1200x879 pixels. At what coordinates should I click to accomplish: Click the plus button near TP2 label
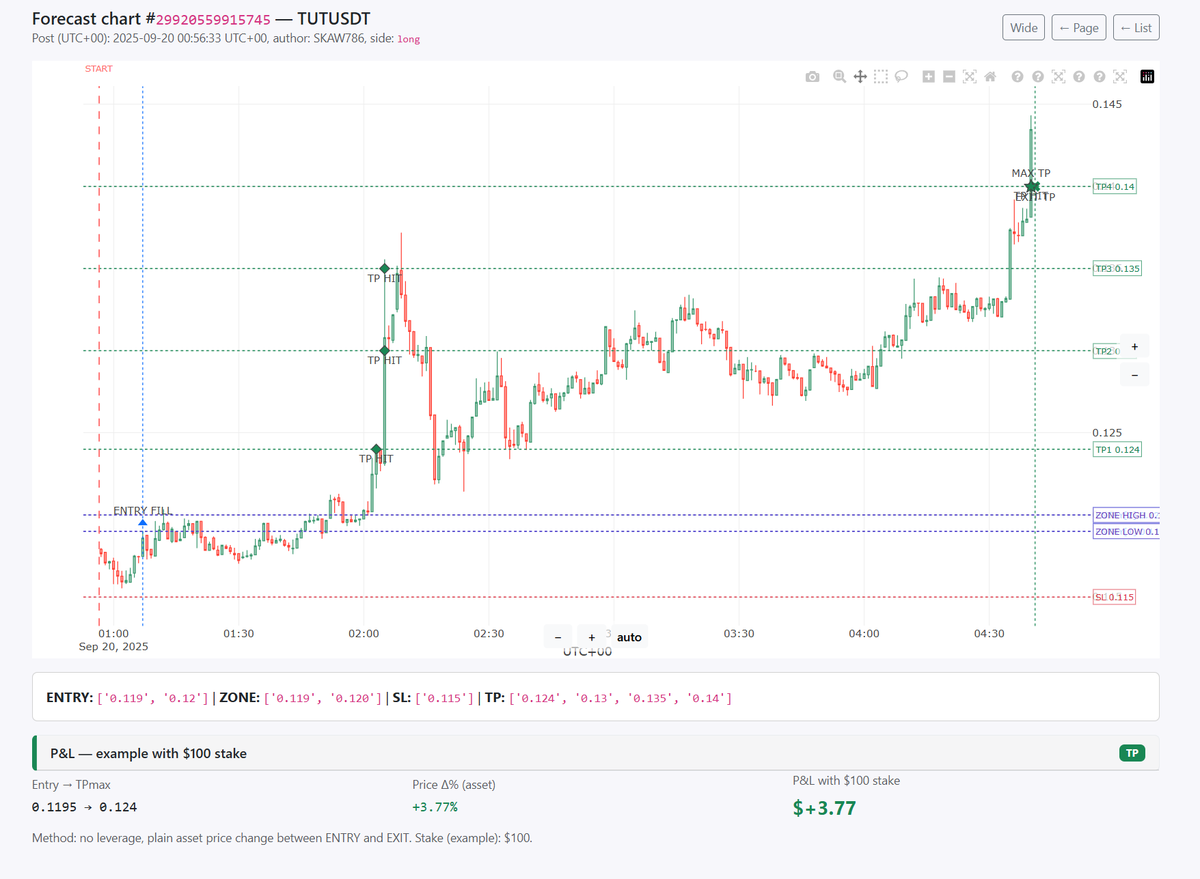(1134, 347)
